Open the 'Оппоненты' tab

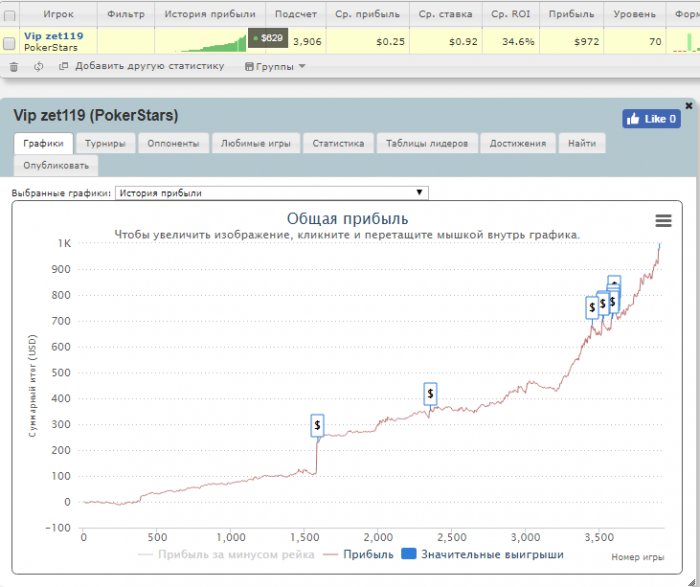pos(173,144)
